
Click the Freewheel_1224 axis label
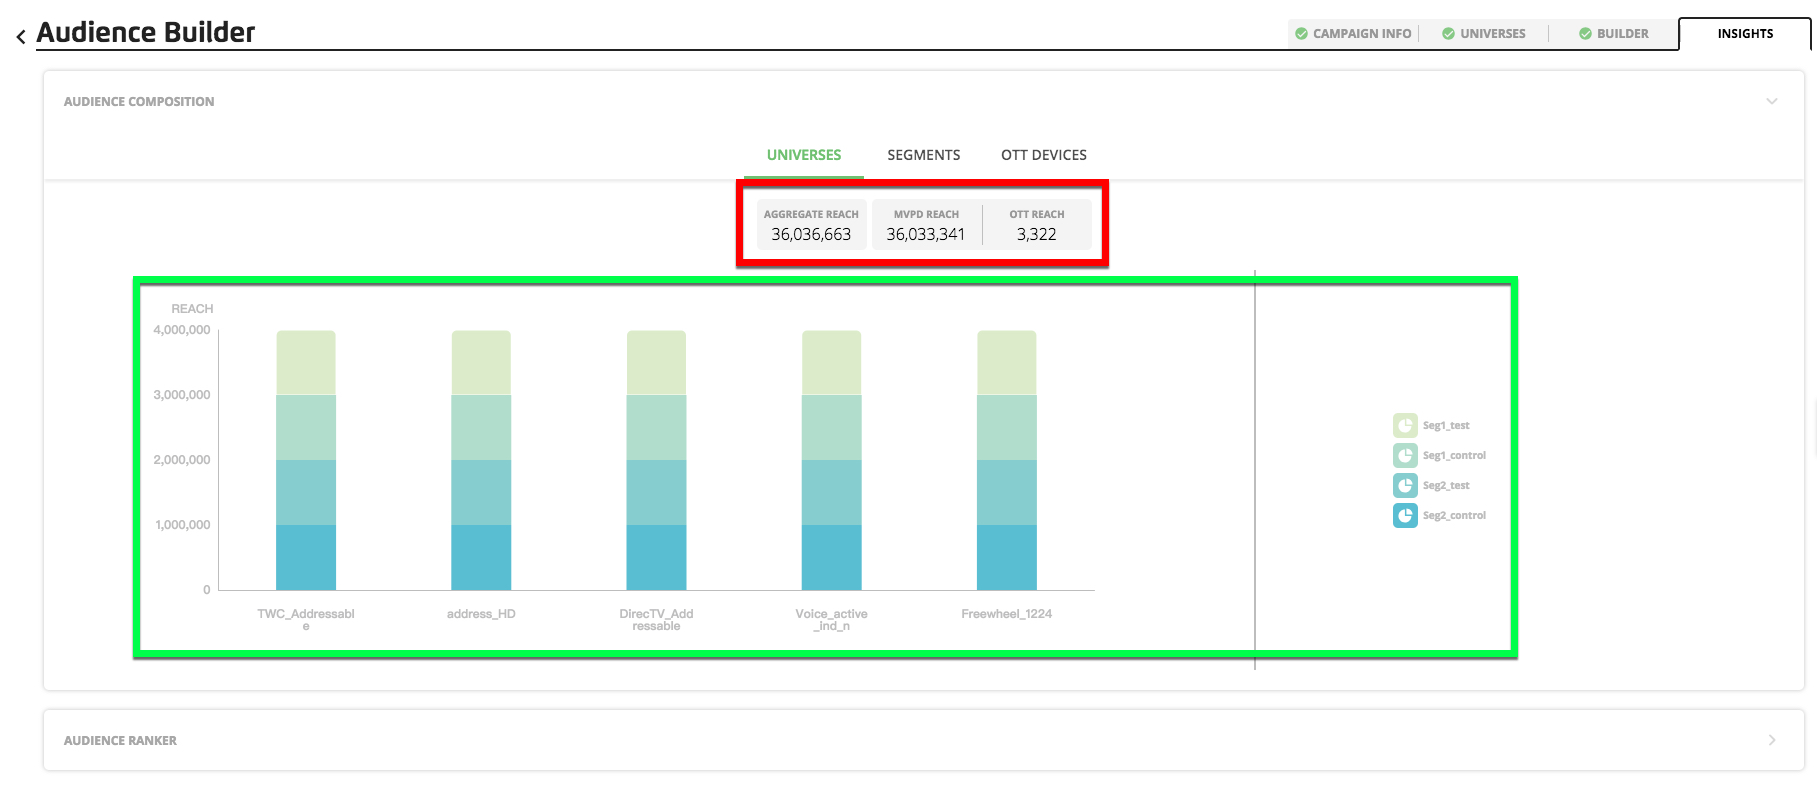[1007, 614]
